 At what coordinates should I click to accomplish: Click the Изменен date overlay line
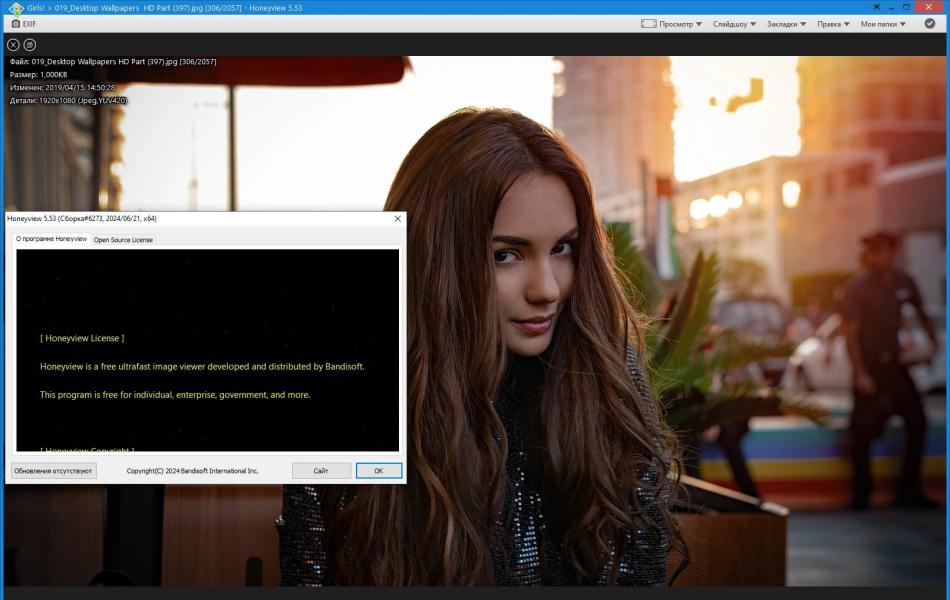[x=62, y=88]
